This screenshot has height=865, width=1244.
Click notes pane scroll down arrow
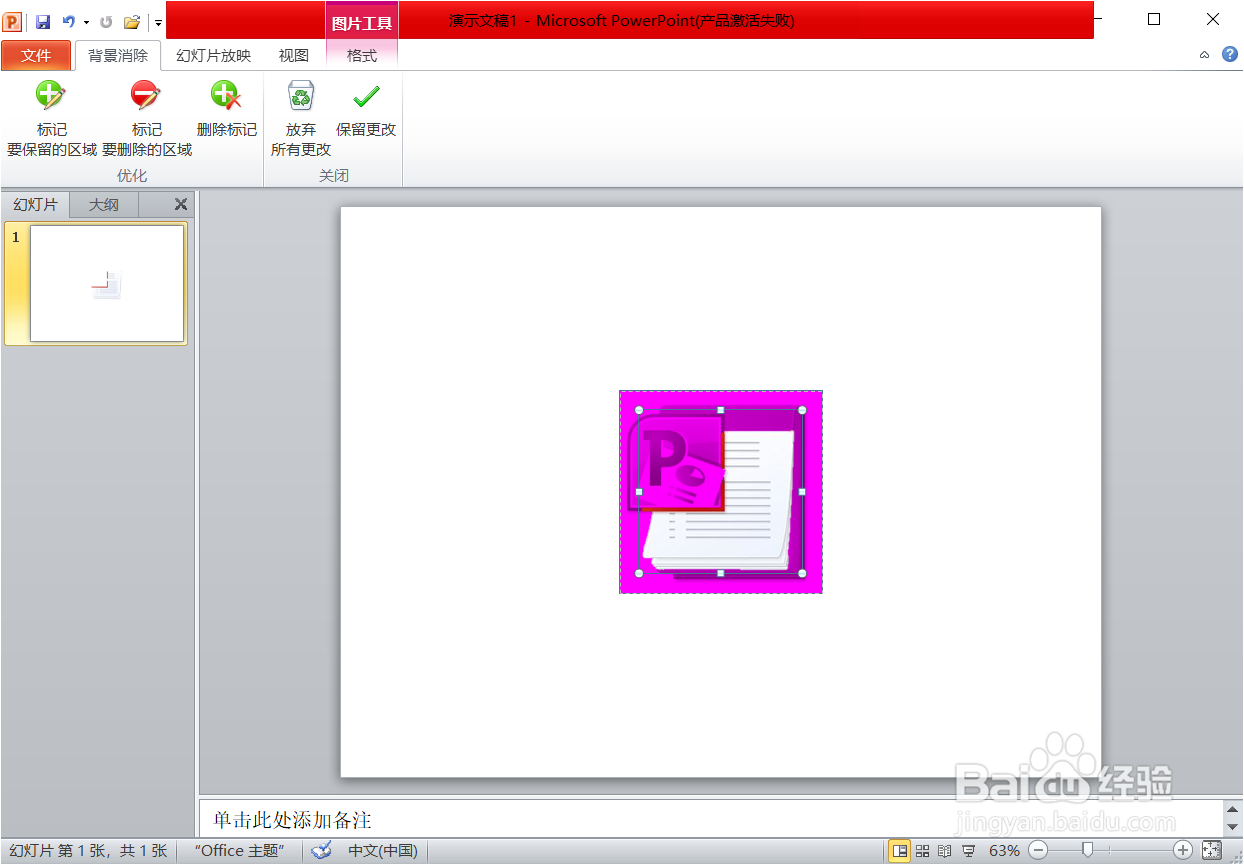click(x=1232, y=828)
